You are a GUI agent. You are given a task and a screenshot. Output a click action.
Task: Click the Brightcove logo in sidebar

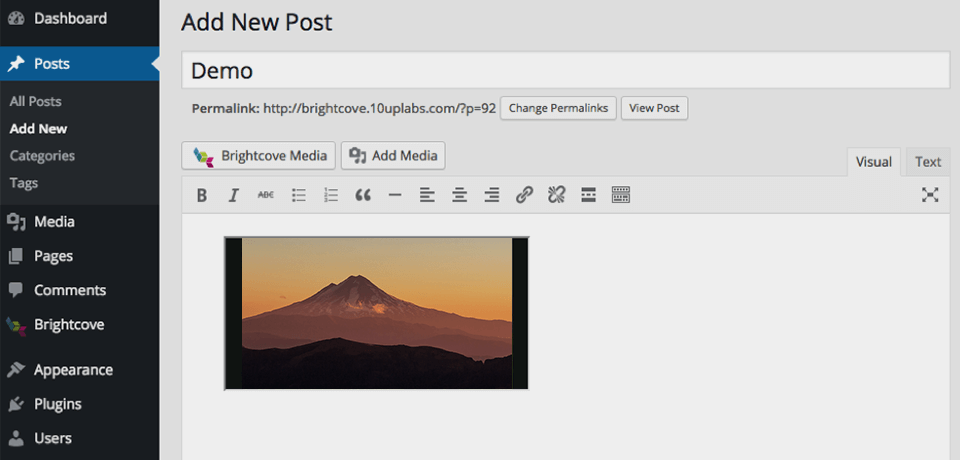(16, 326)
